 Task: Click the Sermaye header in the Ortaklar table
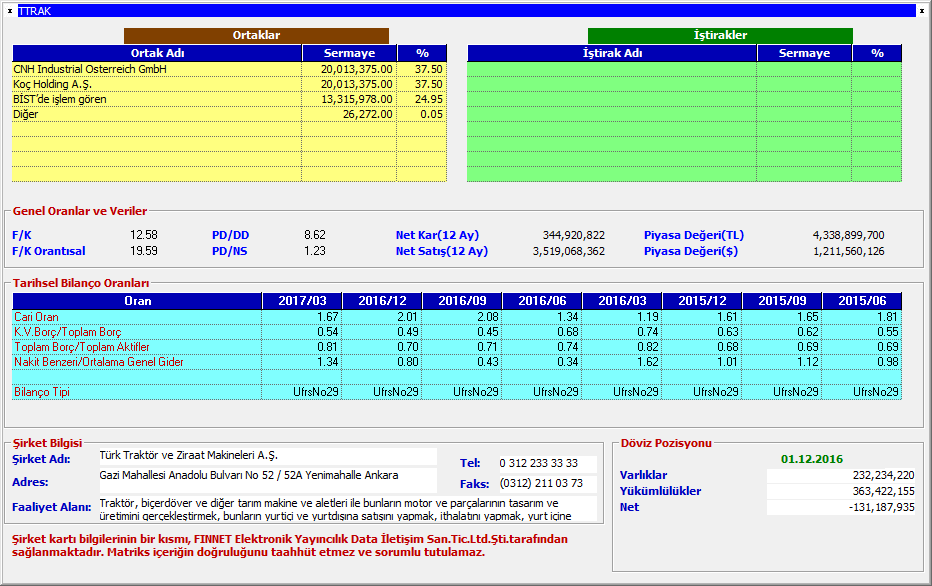[x=350, y=53]
